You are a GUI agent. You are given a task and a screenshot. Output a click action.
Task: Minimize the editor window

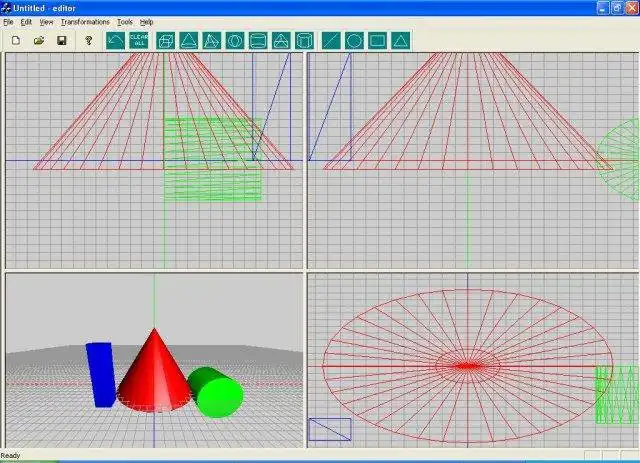coord(603,8)
